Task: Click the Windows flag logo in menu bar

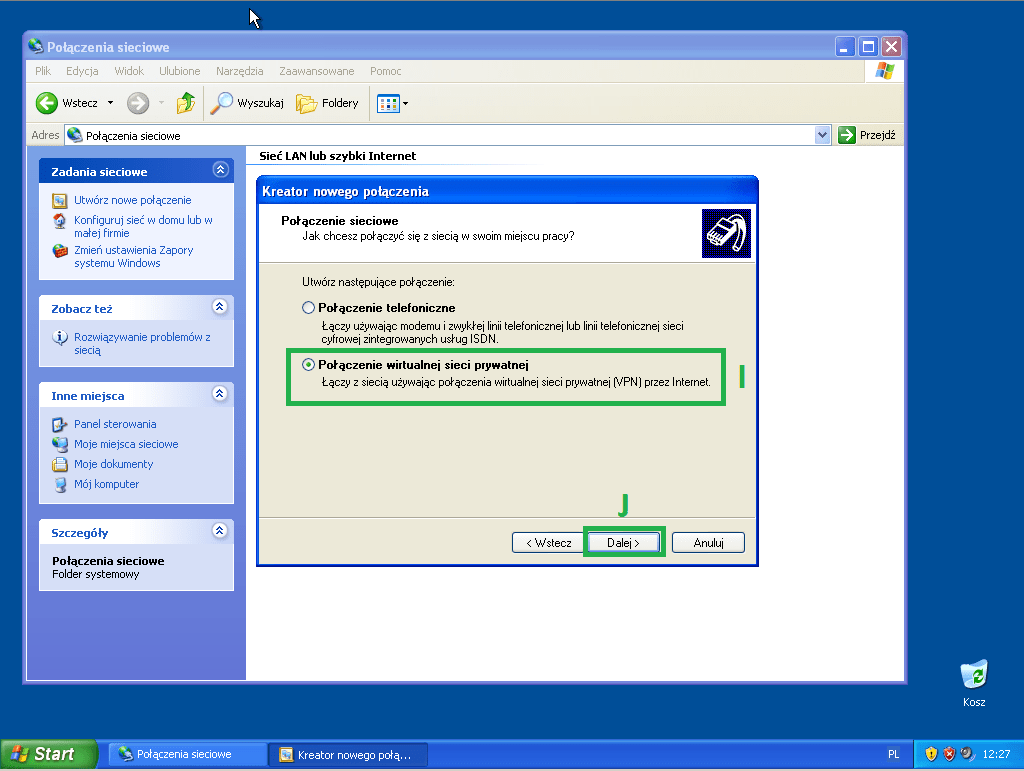Action: tap(885, 71)
